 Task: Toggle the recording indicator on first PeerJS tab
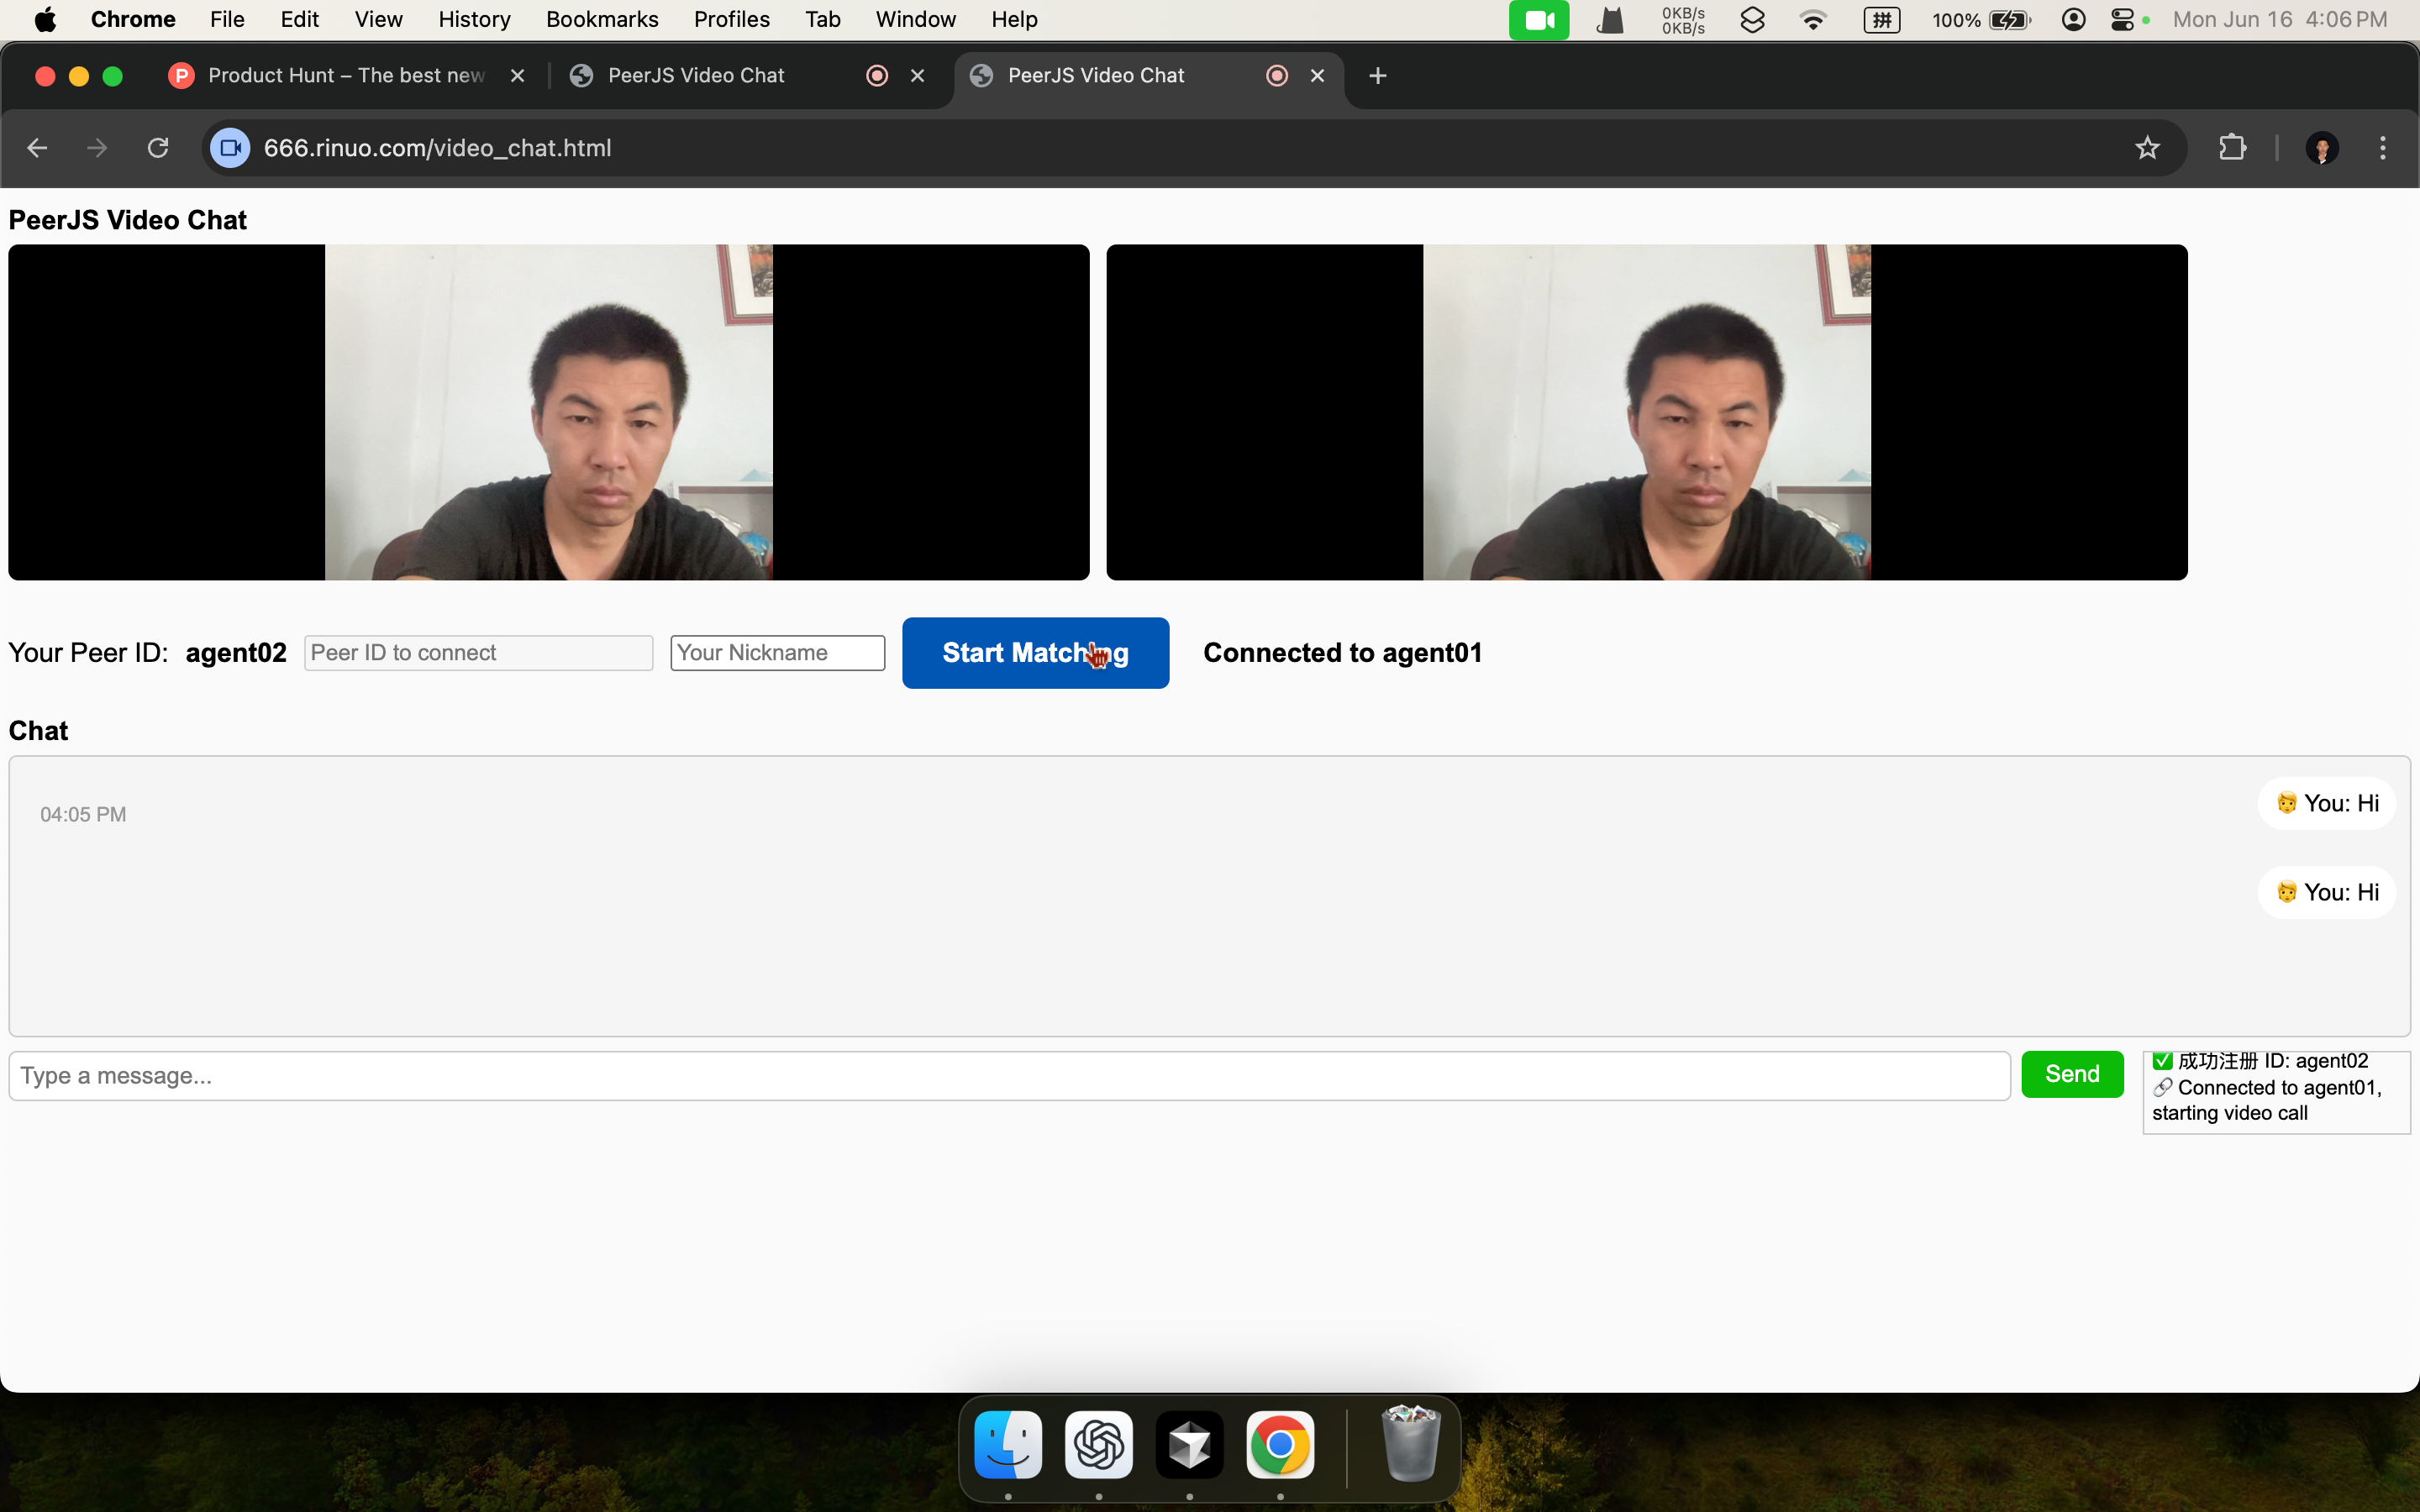coord(877,75)
